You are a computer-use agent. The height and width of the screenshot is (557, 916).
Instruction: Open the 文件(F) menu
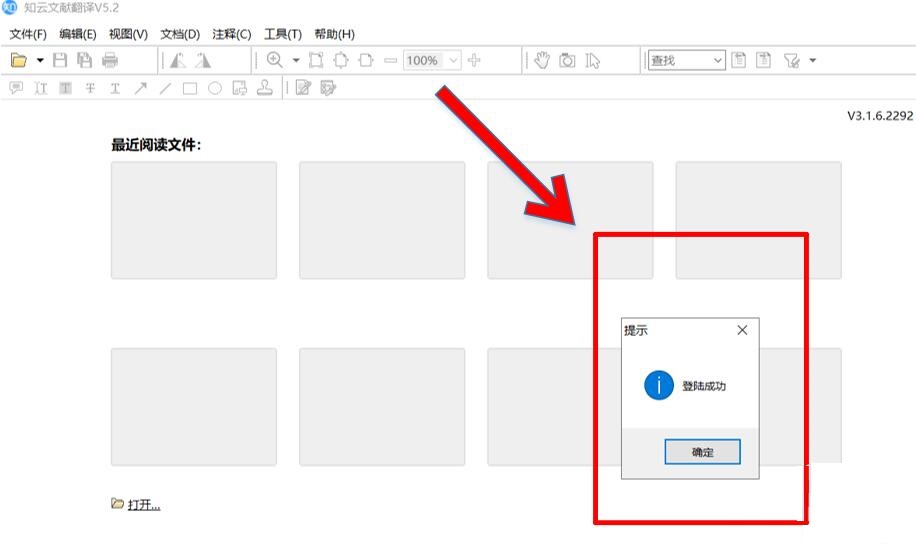(x=28, y=34)
